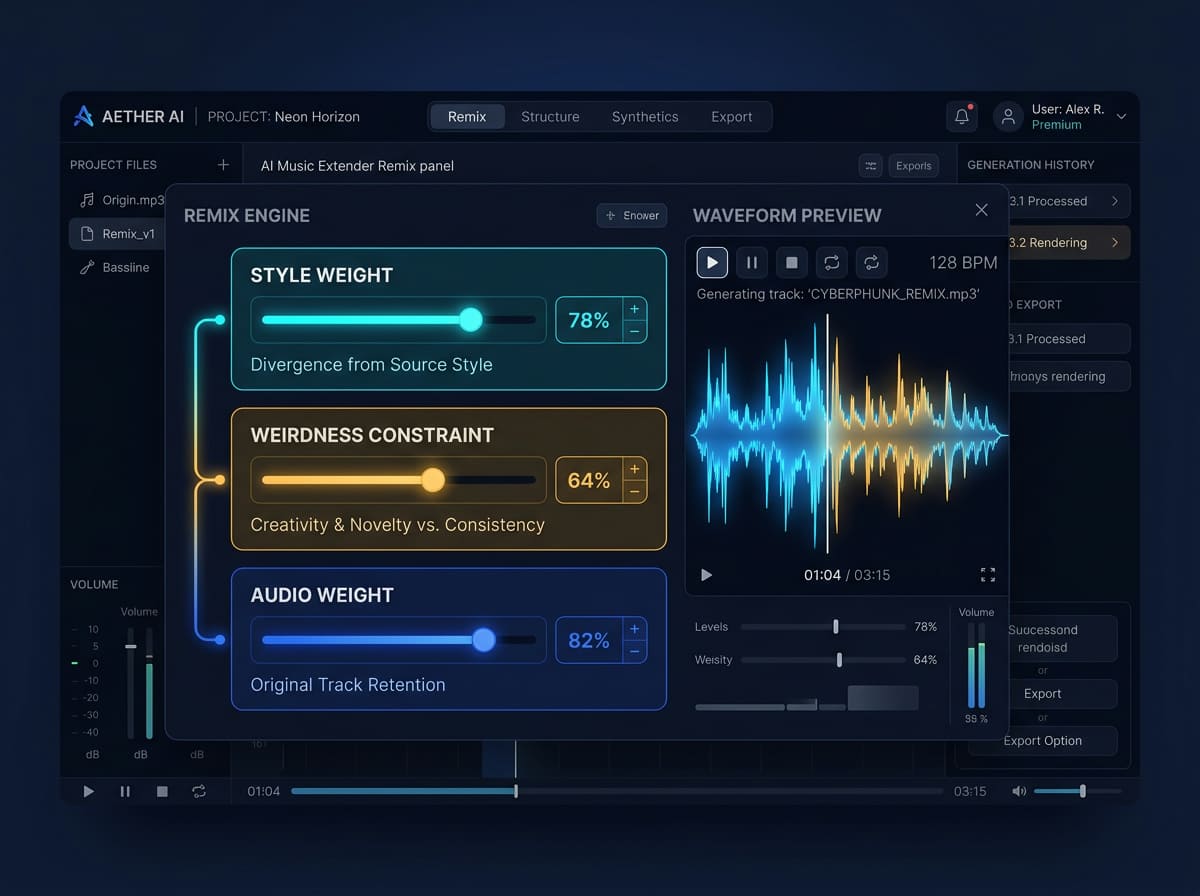
Task: Select Remix_v1 in Project Files
Action: [x=128, y=233]
